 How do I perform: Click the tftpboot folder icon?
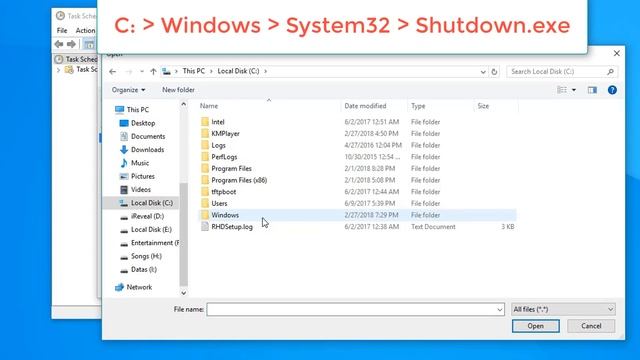point(205,192)
